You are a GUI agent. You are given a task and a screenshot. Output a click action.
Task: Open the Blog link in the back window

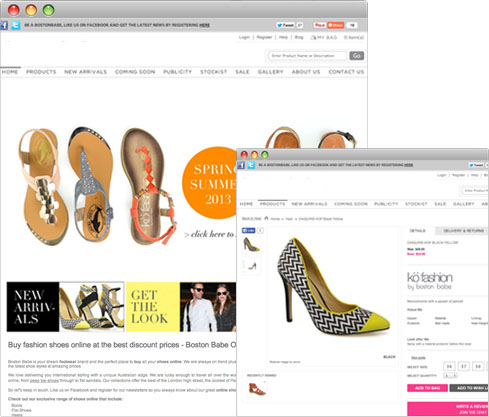coord(299,37)
